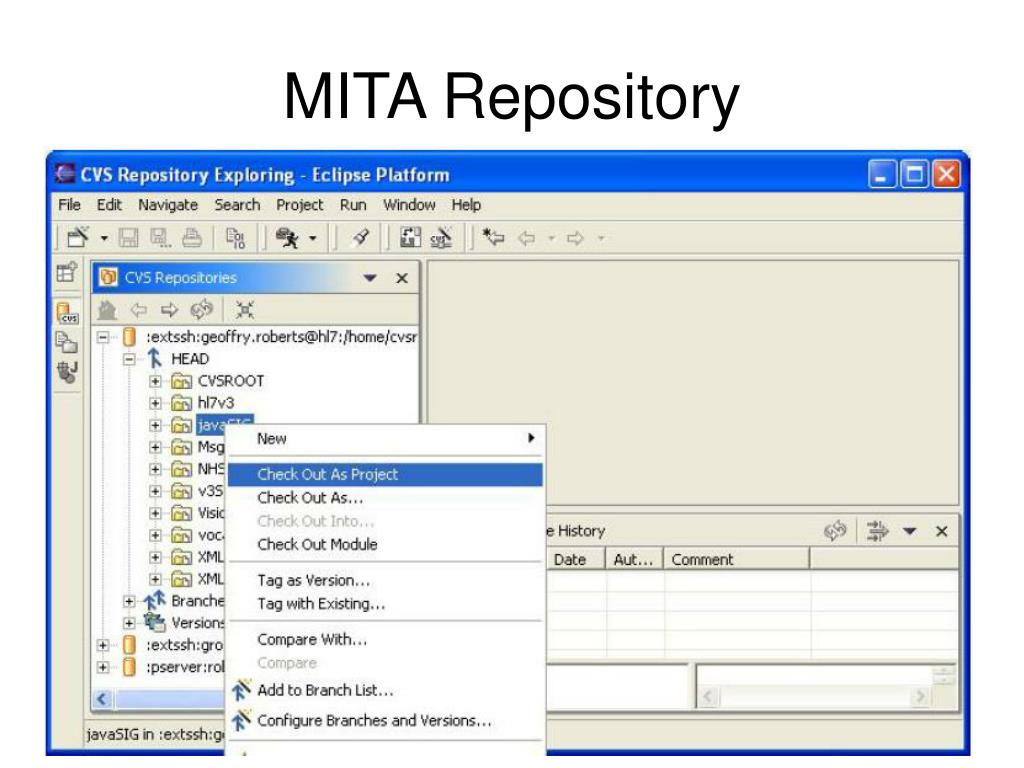This screenshot has width=1024, height=768.
Task: Click the Comment column header
Action: (737, 560)
